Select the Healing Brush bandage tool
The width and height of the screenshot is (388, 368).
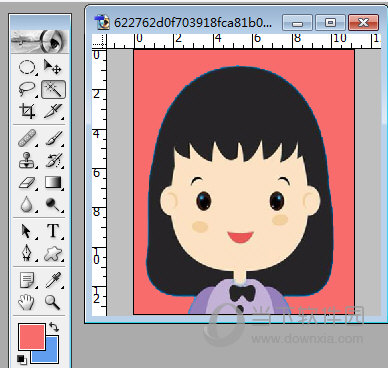[27, 138]
